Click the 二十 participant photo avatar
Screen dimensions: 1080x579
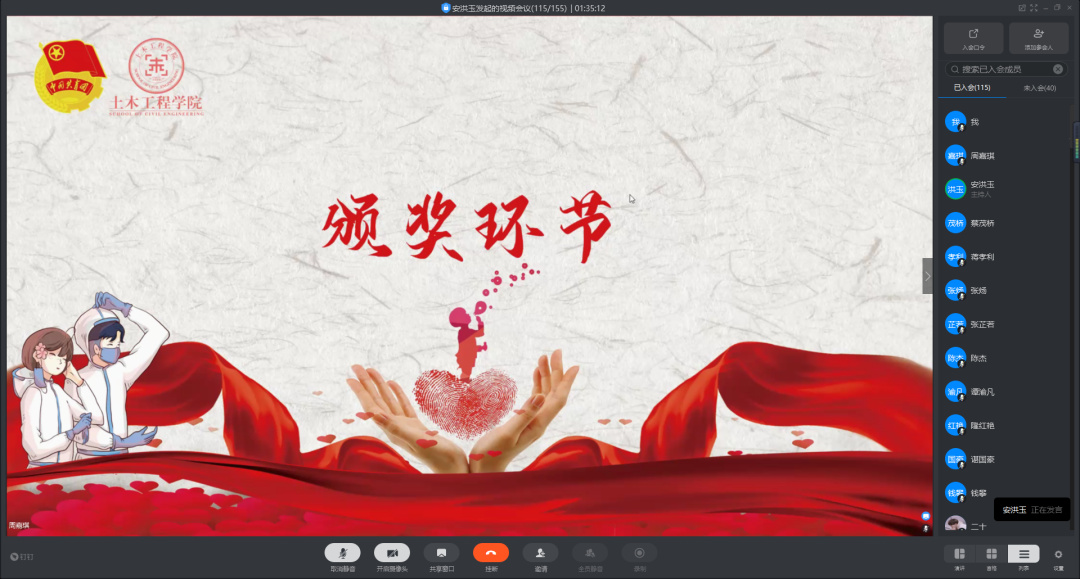[x=955, y=525]
